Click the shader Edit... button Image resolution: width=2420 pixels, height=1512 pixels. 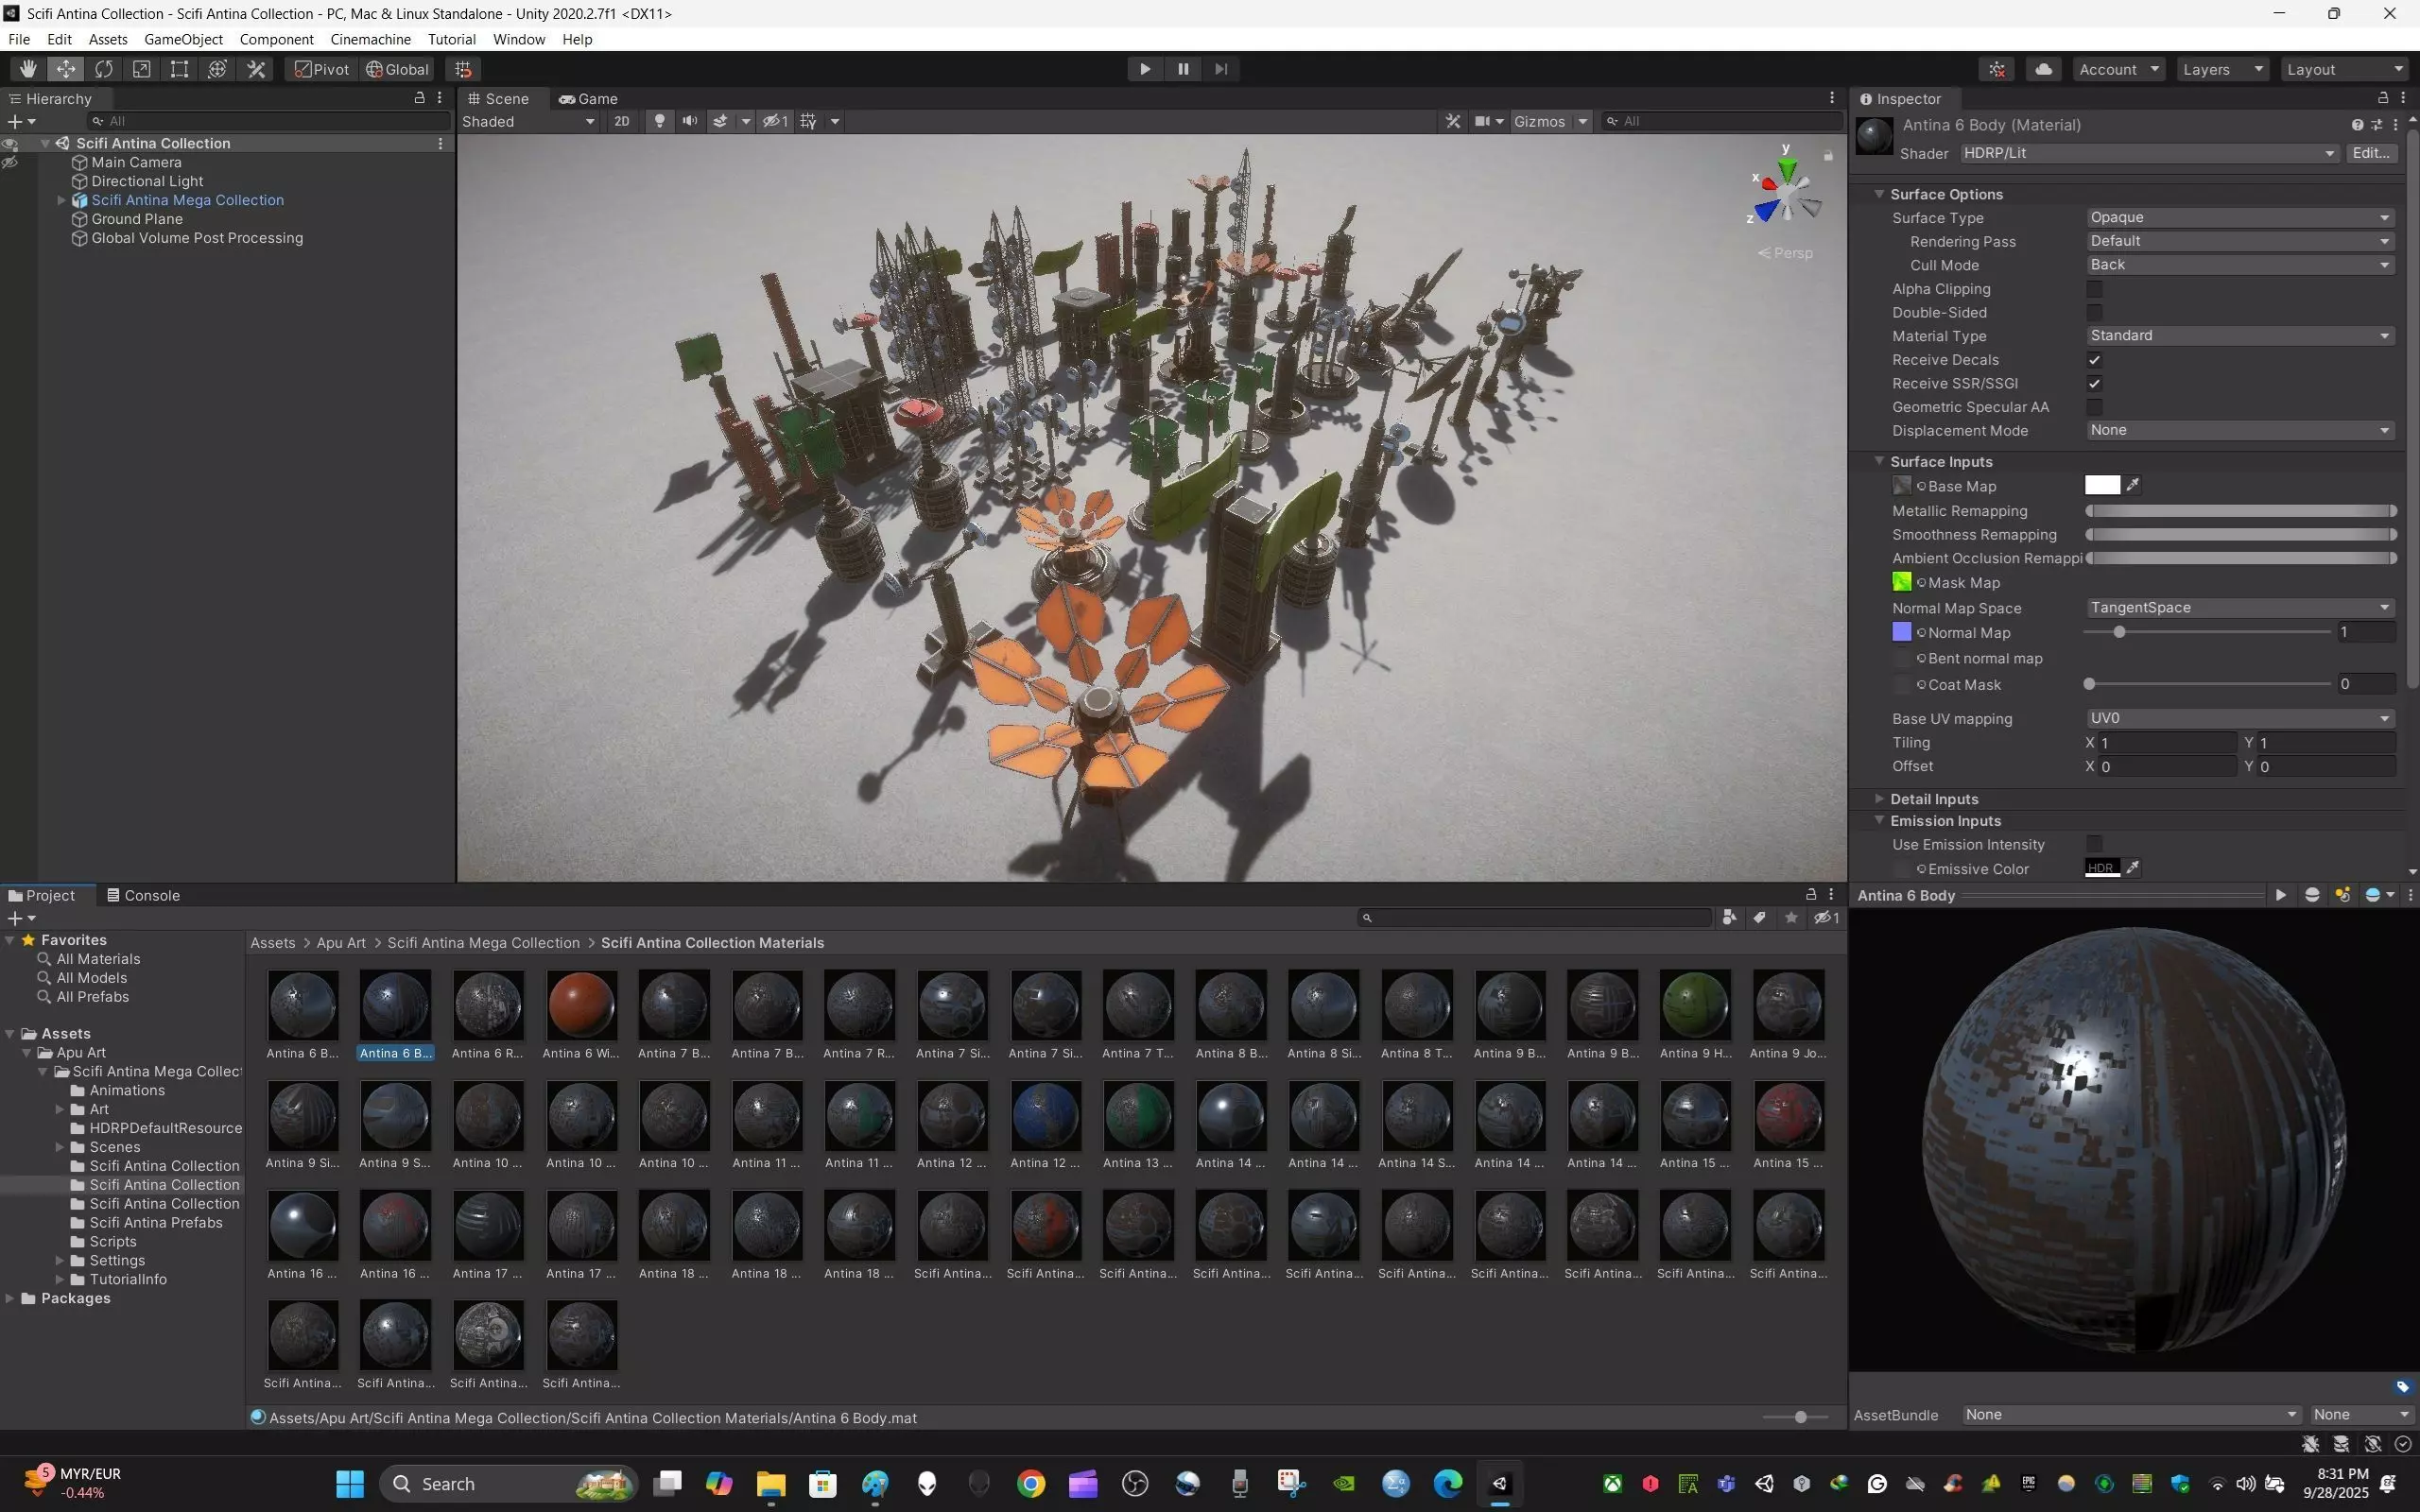pos(2370,153)
